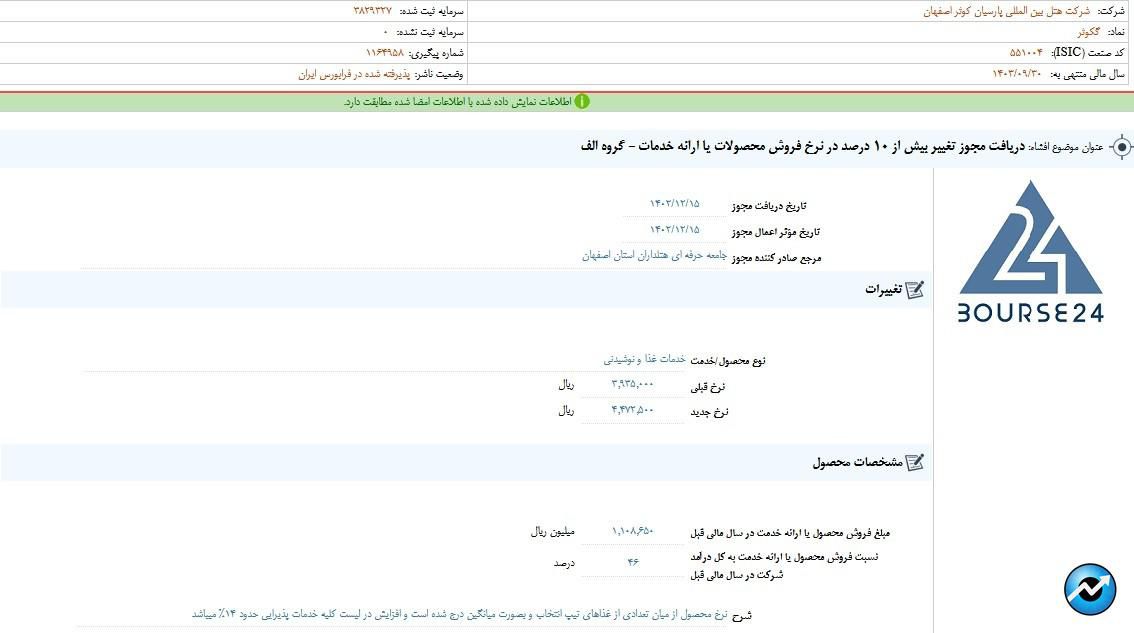Click the مرجع صادر کننده مجوز label
Image resolution: width=1134 pixels, height=633 pixels.
click(x=776, y=258)
